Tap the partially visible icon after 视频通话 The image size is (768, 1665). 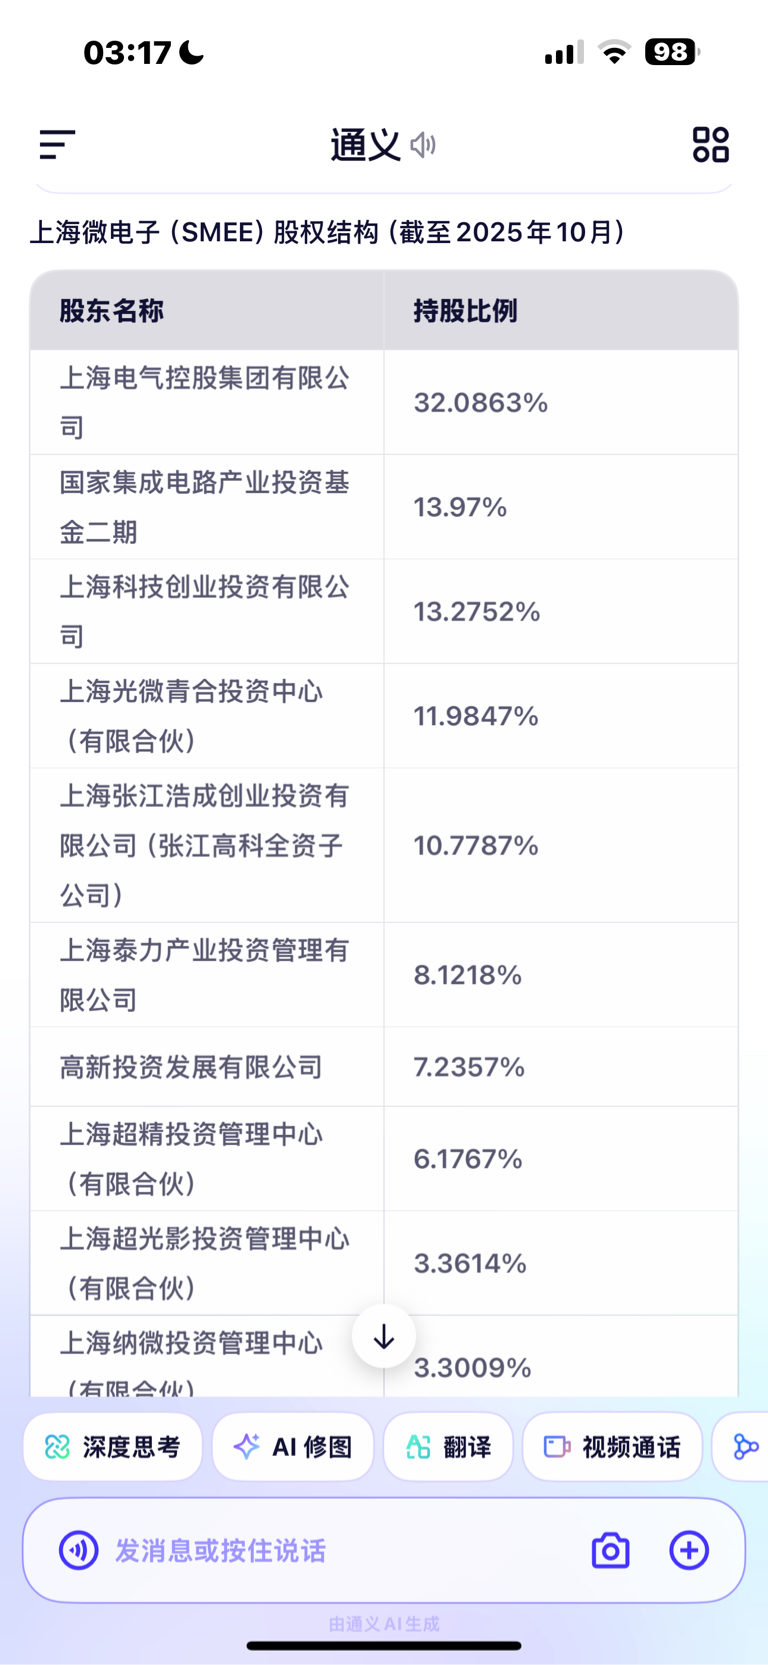(x=745, y=1446)
